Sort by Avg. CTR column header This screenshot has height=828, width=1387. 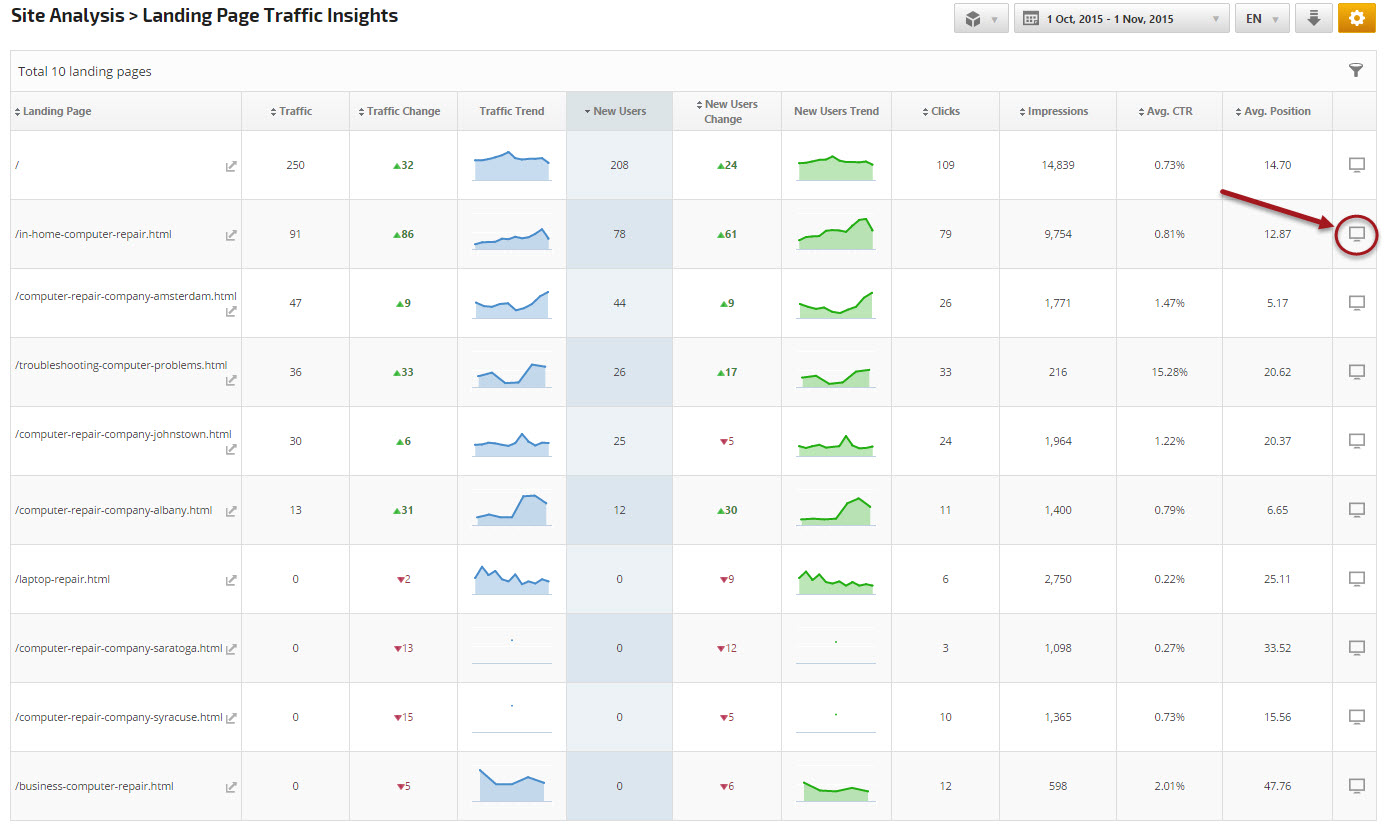click(1169, 111)
